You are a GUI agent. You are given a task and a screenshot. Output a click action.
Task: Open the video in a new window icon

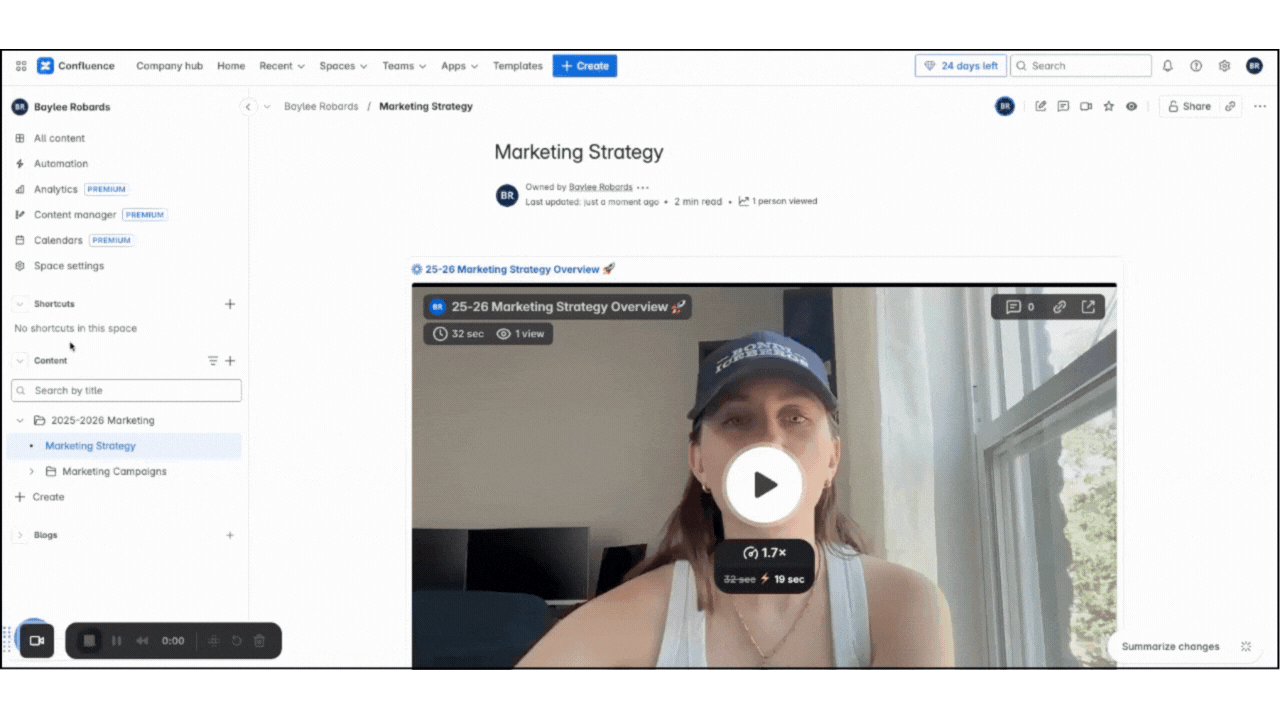1087,307
